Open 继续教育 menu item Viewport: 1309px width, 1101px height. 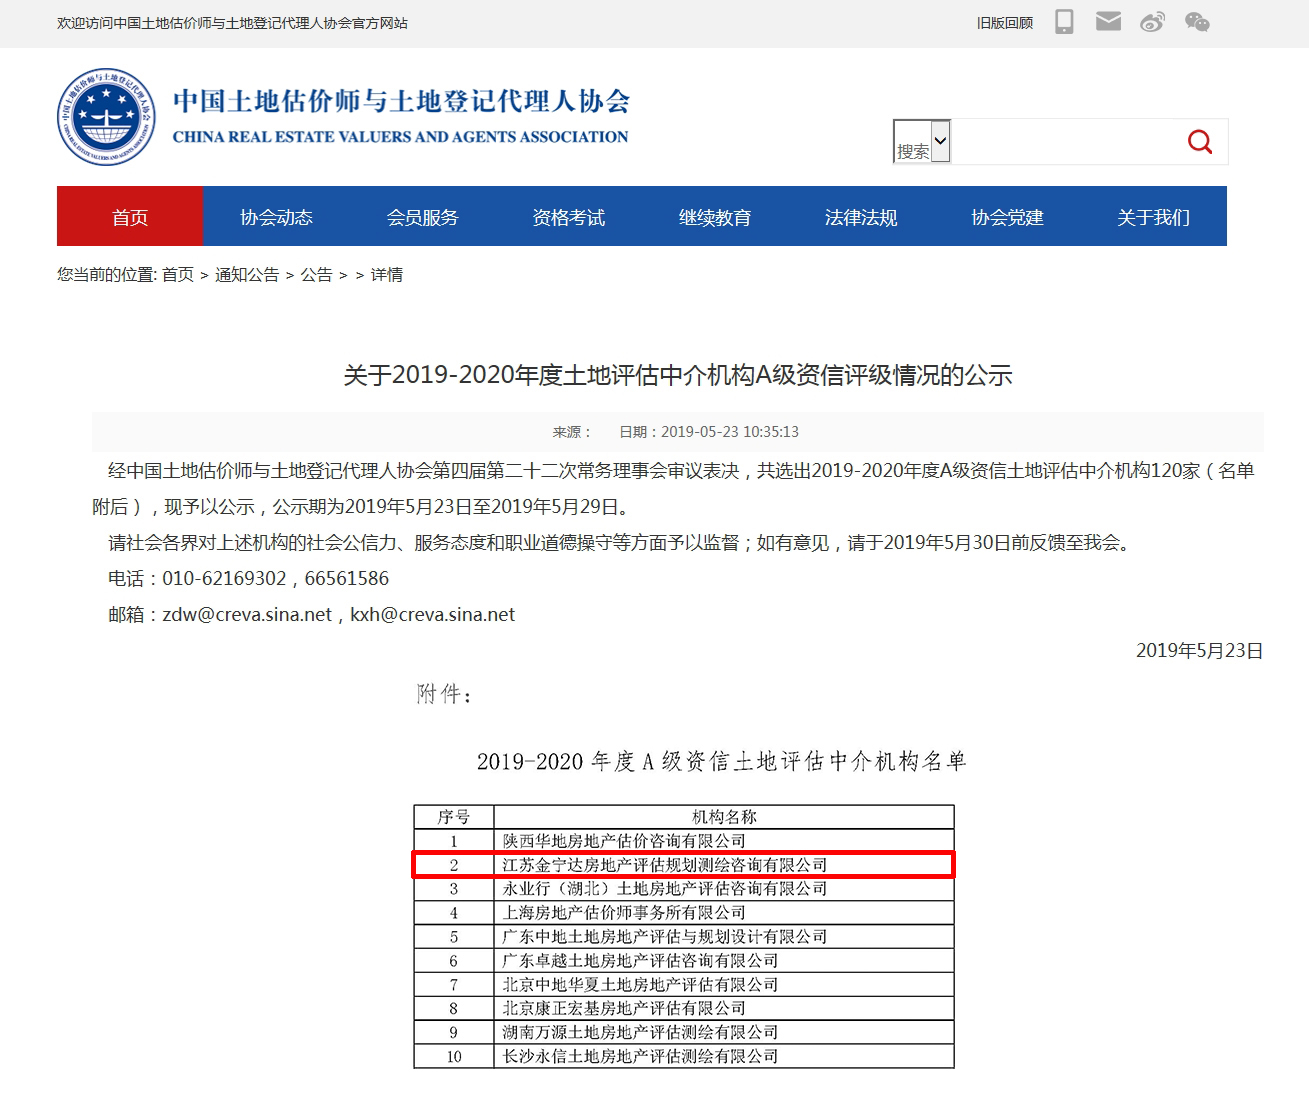(x=715, y=216)
